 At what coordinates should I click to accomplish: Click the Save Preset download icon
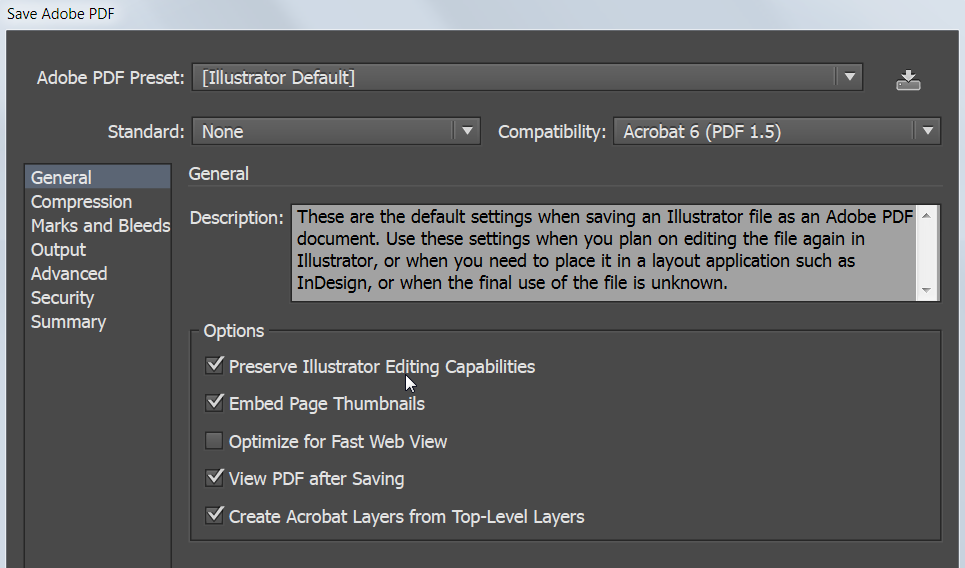pyautogui.click(x=908, y=80)
